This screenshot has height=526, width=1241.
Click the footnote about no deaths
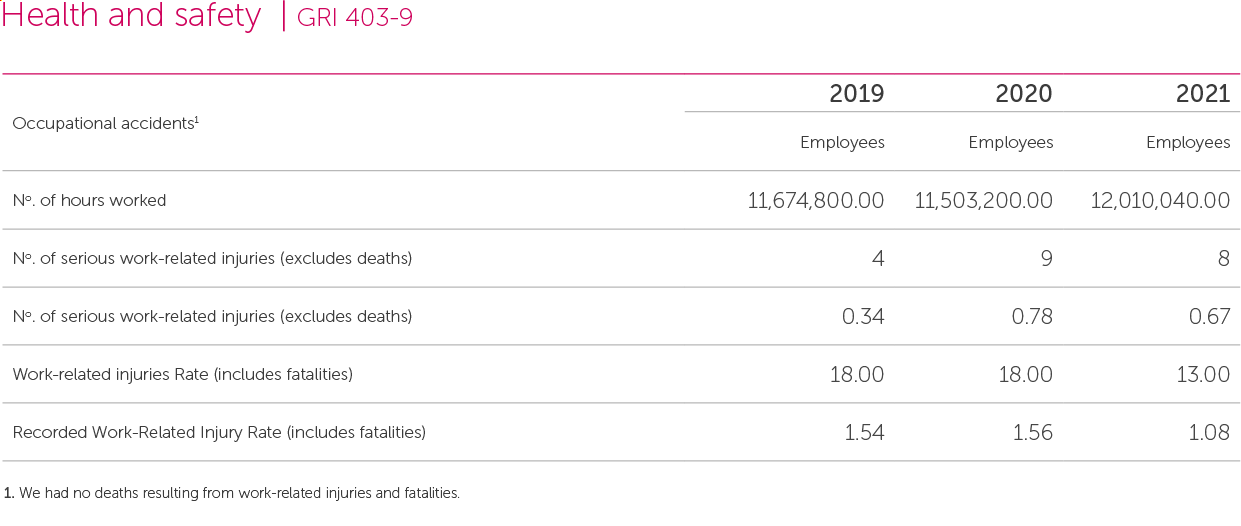click(231, 493)
